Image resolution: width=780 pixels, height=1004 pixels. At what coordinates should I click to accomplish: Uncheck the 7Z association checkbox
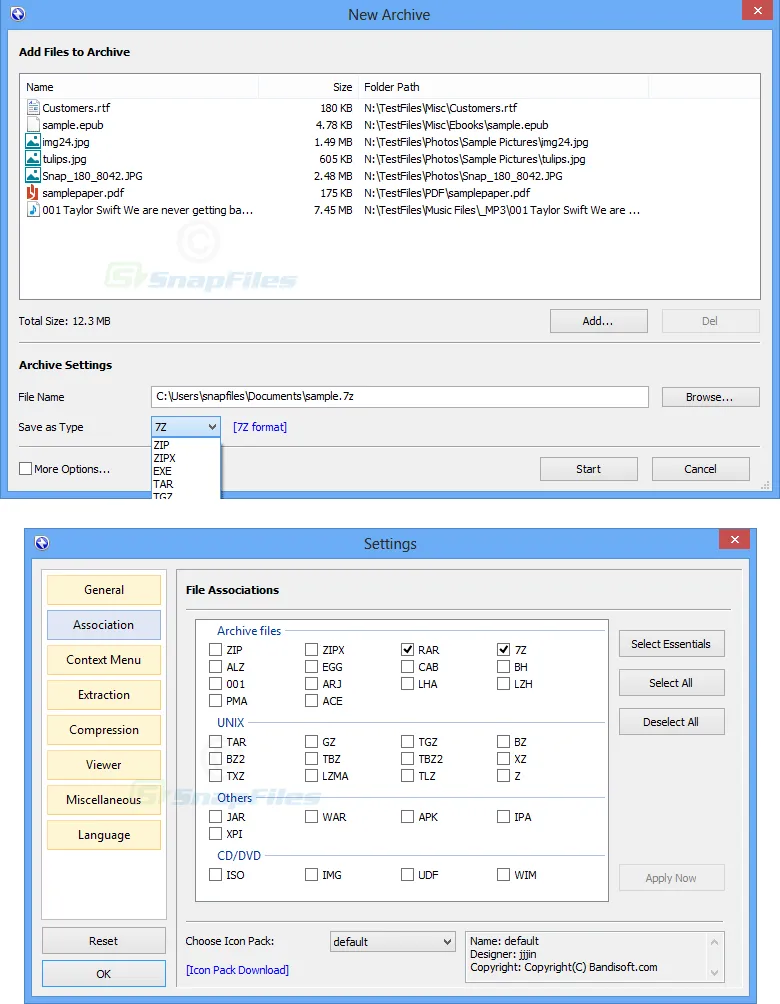tap(503, 649)
